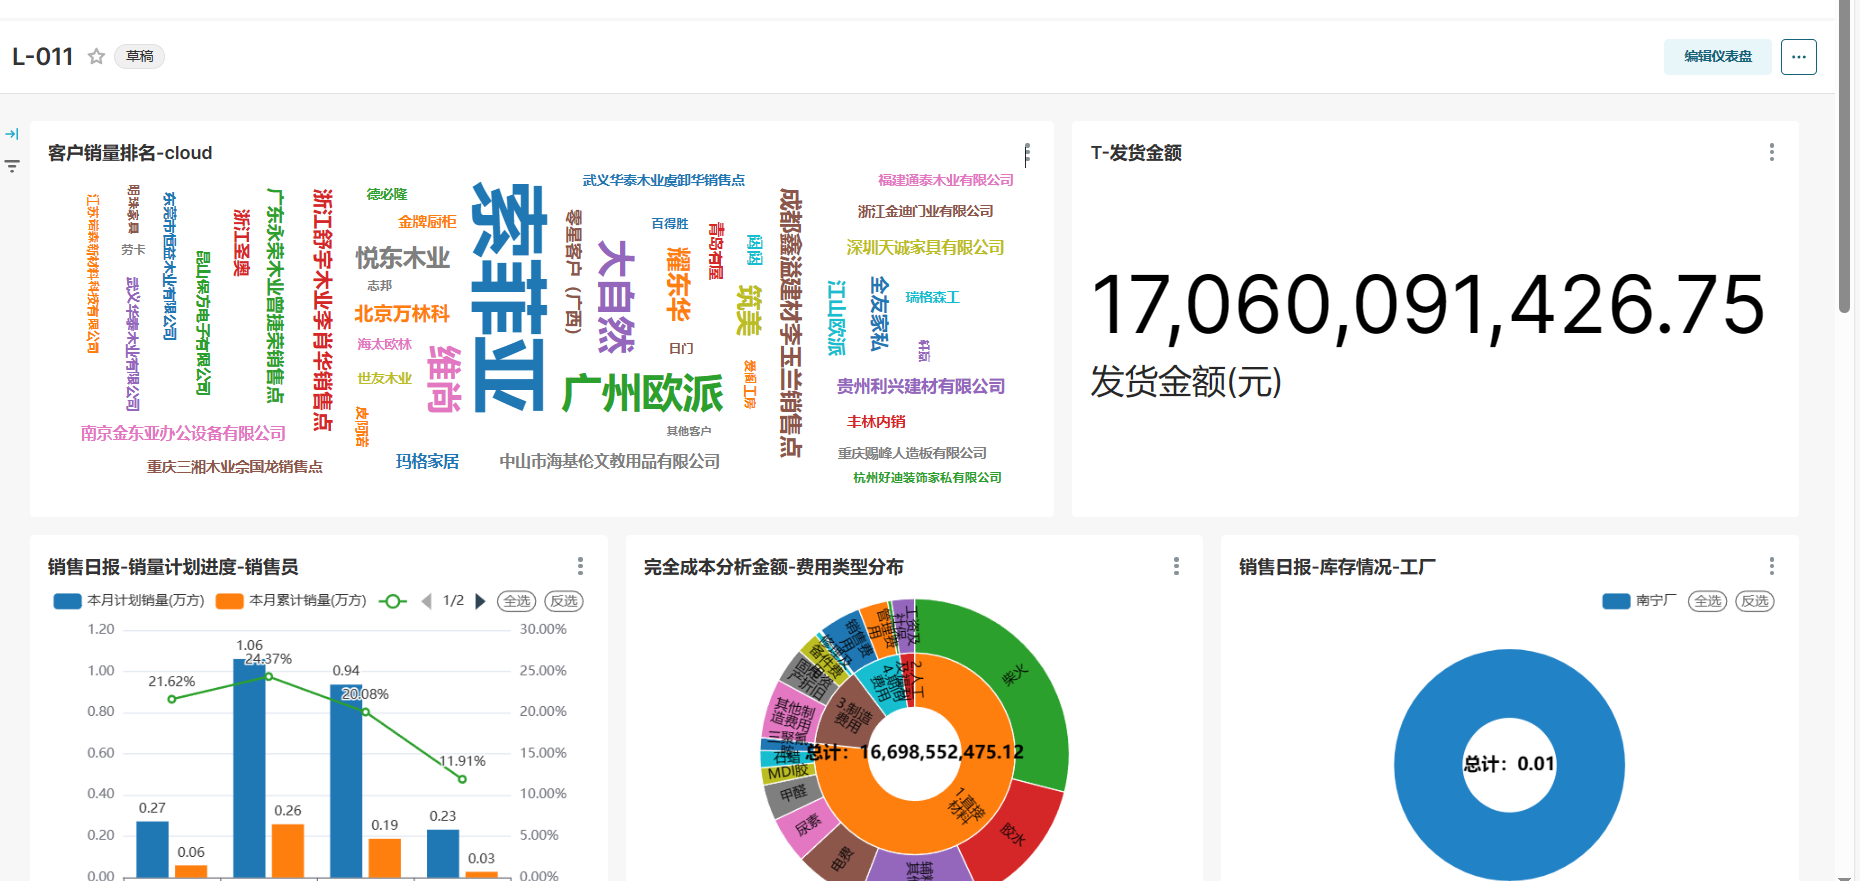The width and height of the screenshot is (1860, 881).
Task: Click the big number 17,060,091,426.75
Action: click(x=1428, y=305)
